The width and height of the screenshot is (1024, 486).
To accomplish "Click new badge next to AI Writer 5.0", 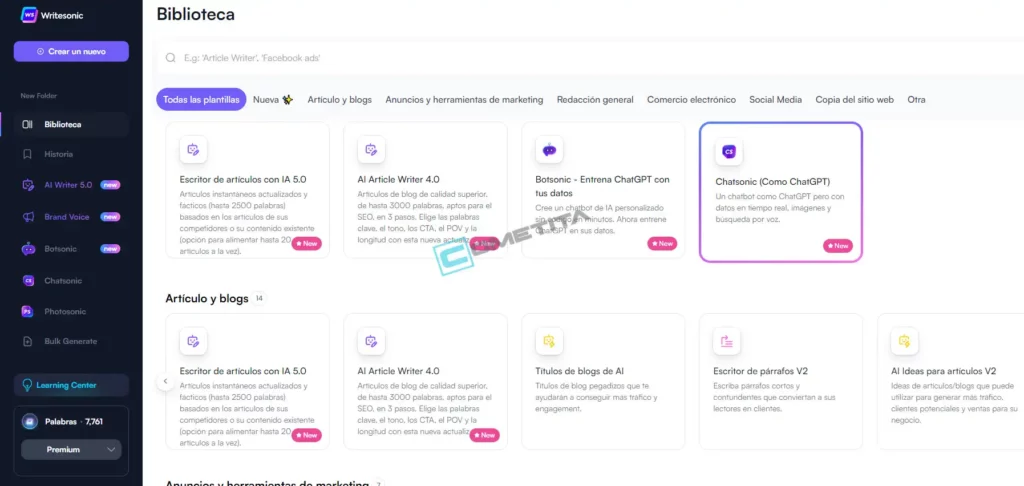I will point(110,185).
